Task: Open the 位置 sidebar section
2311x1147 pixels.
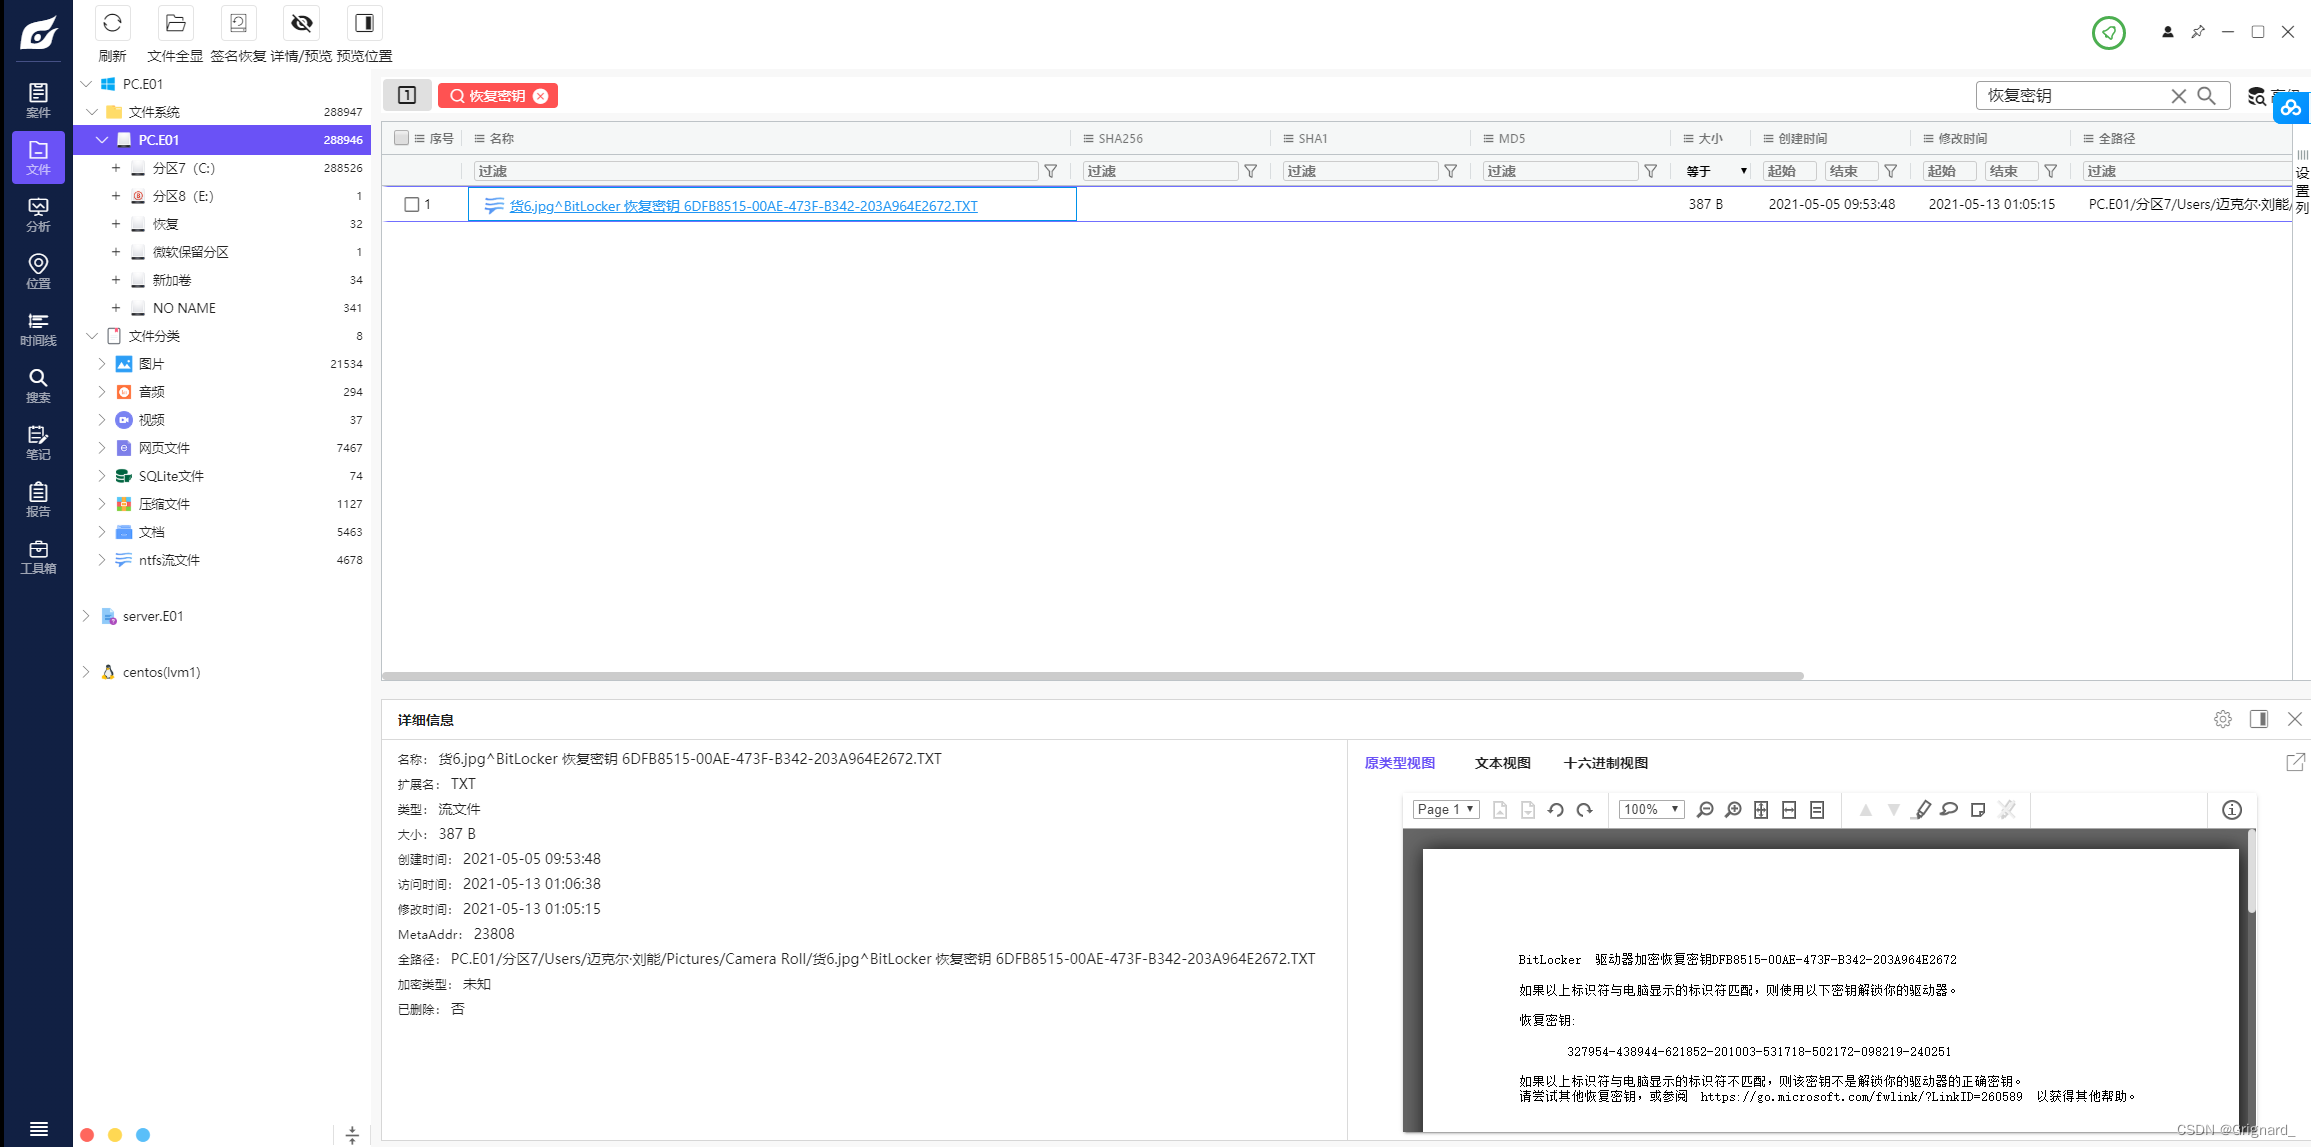Action: [x=38, y=271]
